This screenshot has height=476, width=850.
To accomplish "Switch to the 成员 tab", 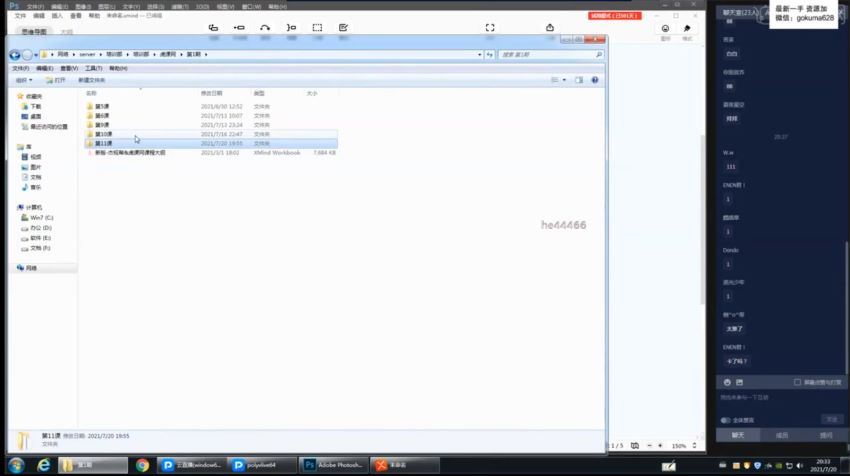I will (x=782, y=435).
